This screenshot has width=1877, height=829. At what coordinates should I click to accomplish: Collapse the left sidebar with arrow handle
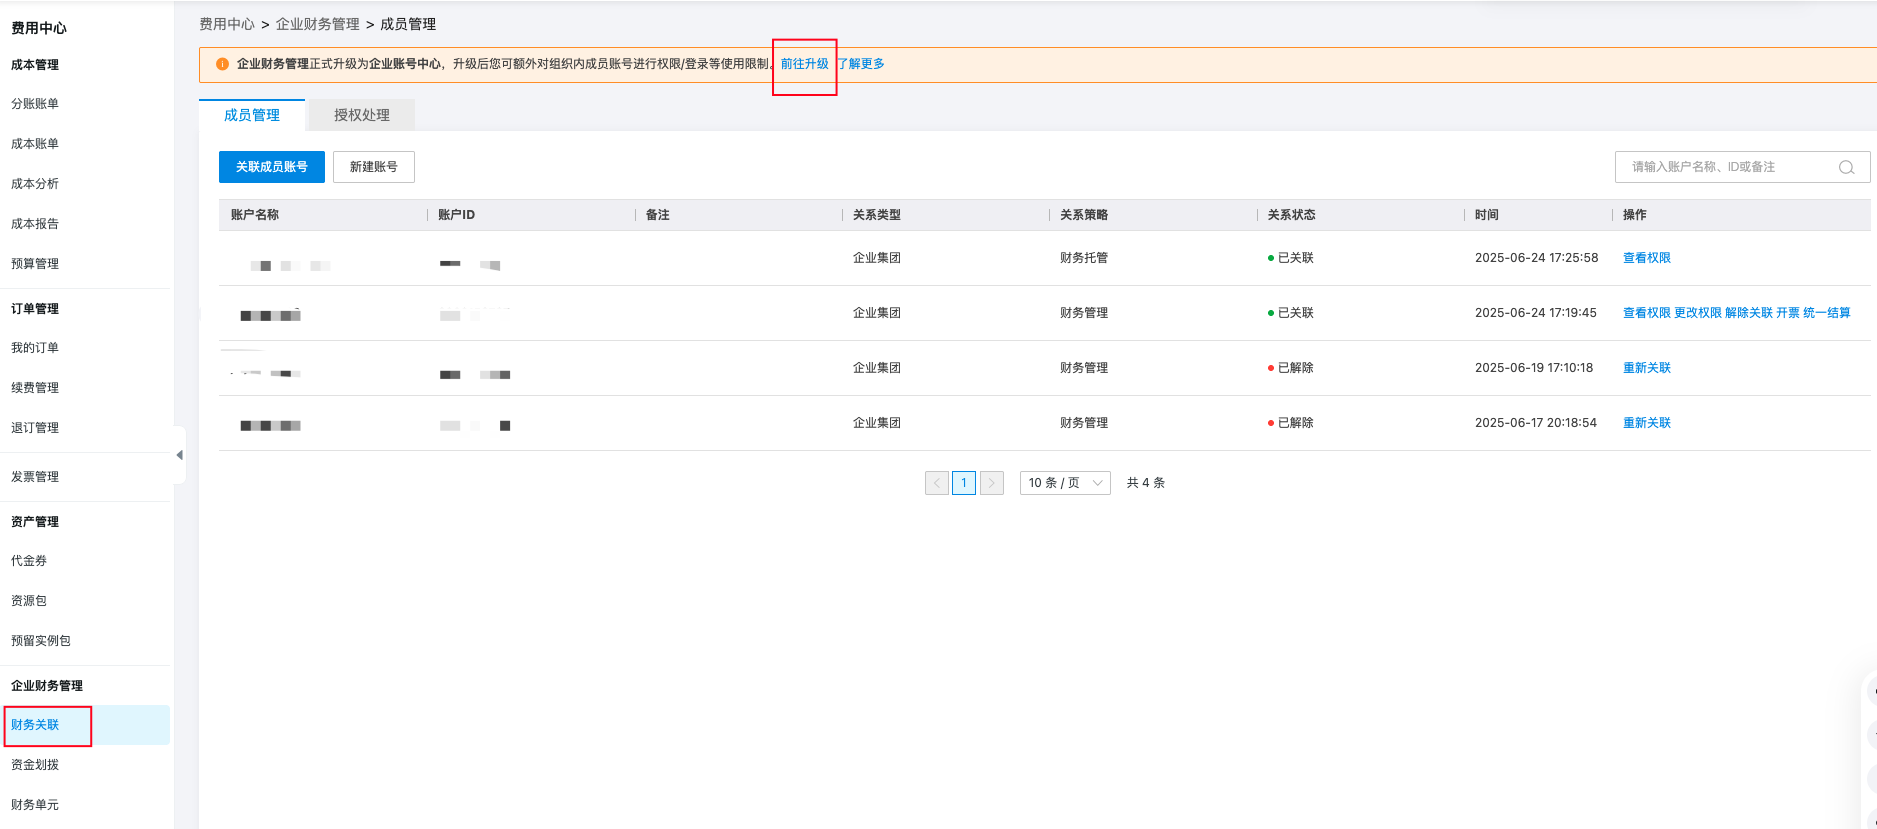(180, 455)
